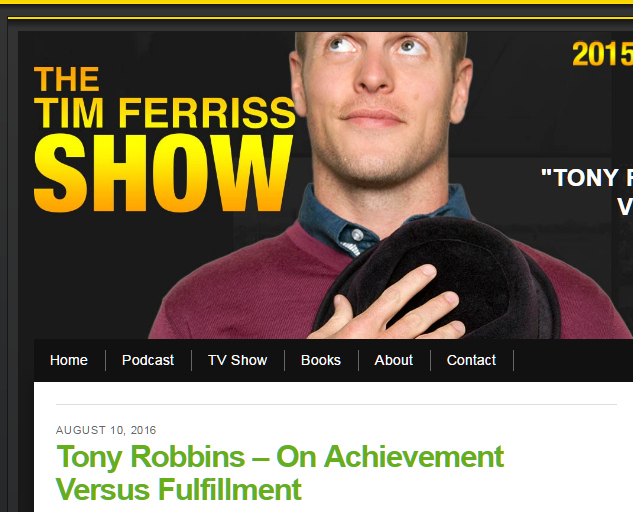Click the TIM FERRISS logo text

[165, 113]
